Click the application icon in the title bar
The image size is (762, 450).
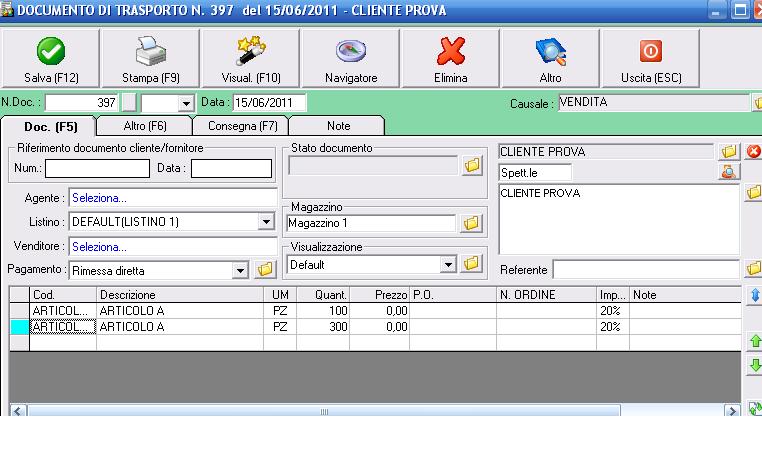[7, 9]
